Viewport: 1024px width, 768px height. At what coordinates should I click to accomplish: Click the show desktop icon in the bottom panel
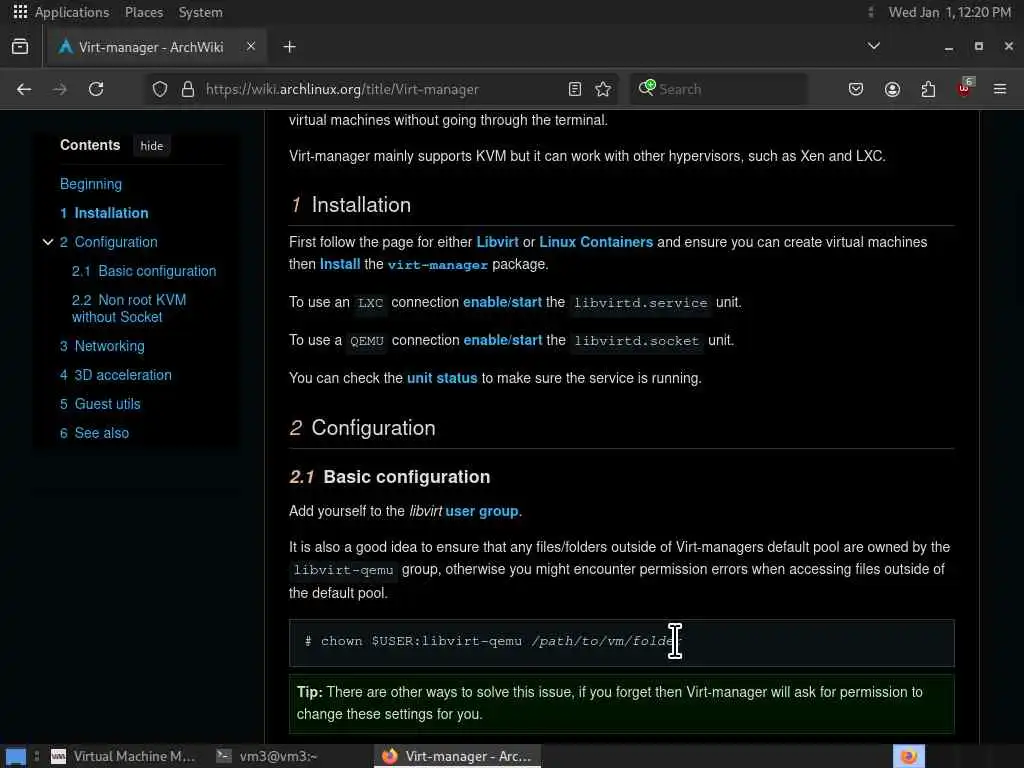tap(16, 757)
